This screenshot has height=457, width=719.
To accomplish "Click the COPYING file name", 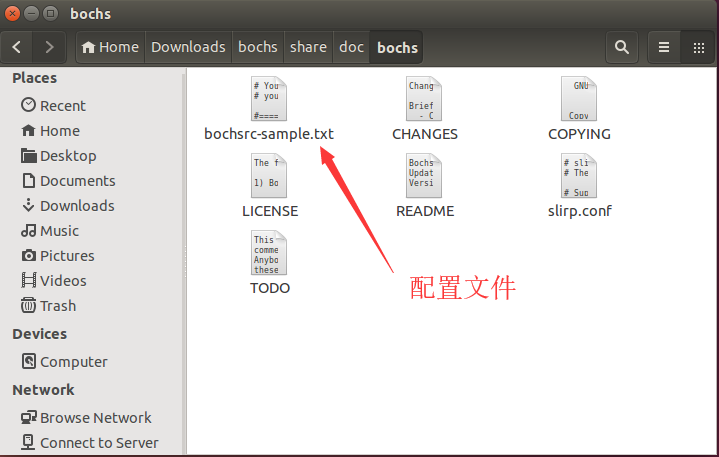I will [x=579, y=134].
